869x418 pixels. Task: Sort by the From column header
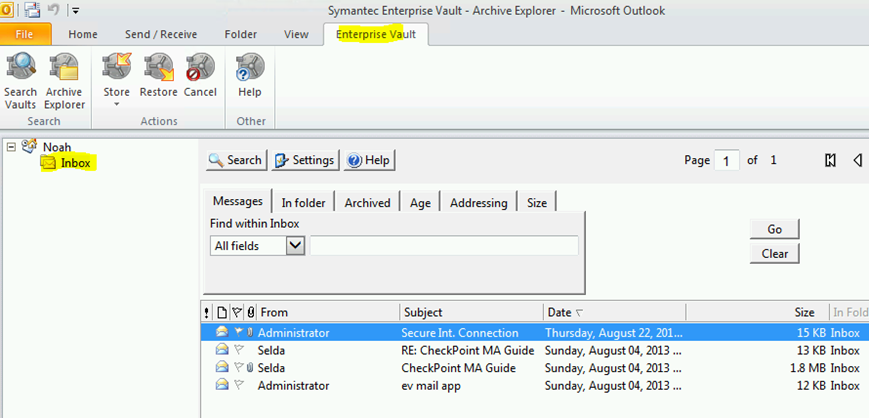coord(328,313)
